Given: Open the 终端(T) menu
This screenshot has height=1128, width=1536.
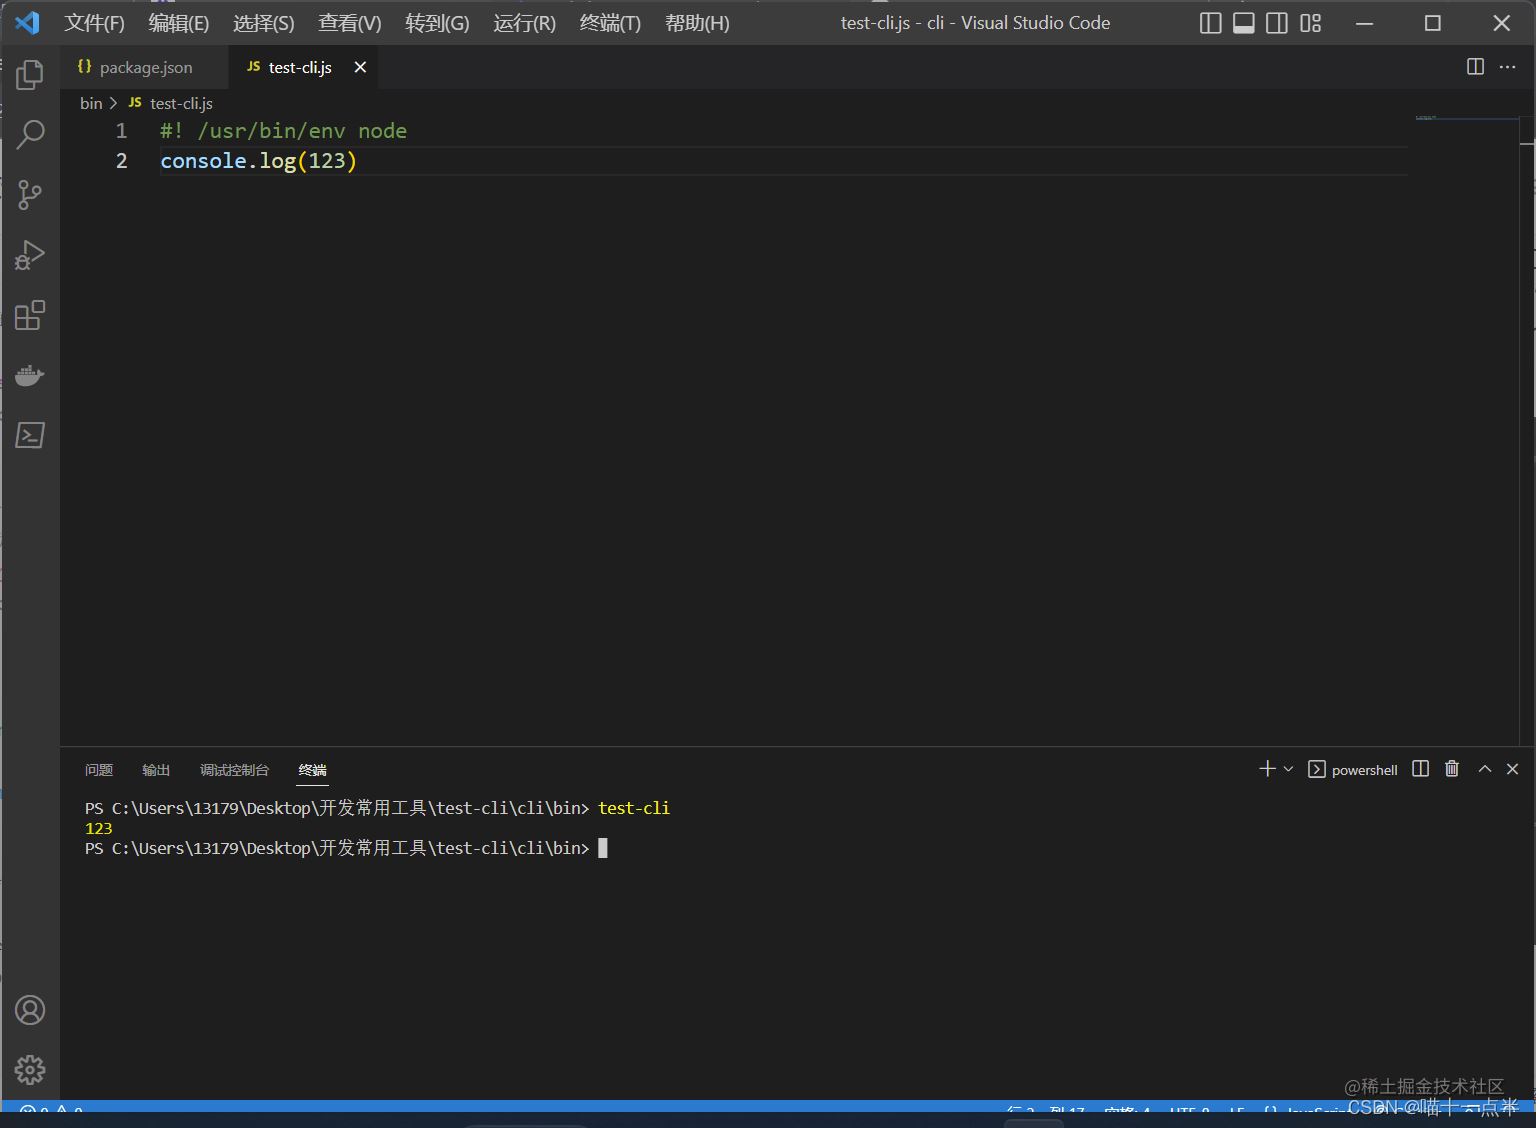Looking at the screenshot, I should 610,23.
